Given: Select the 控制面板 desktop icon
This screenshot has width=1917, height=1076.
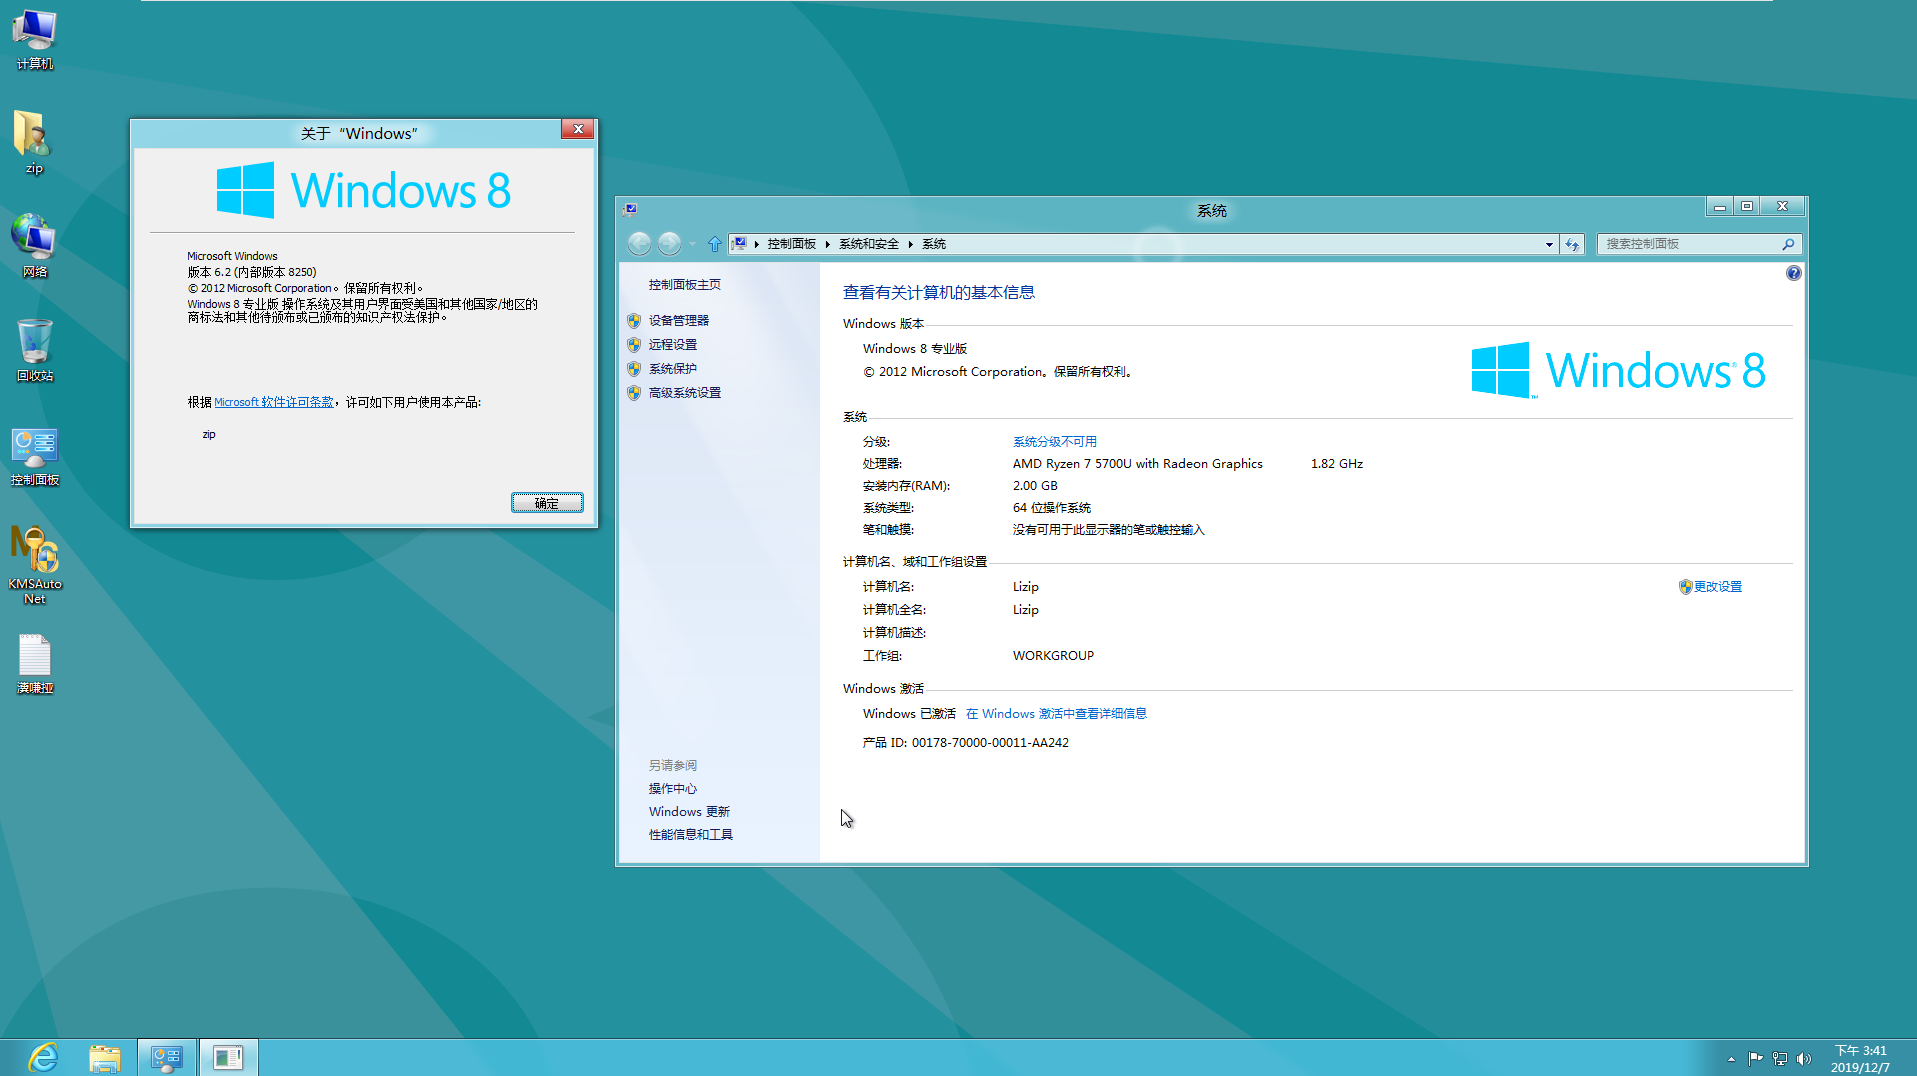Looking at the screenshot, I should [x=35, y=455].
